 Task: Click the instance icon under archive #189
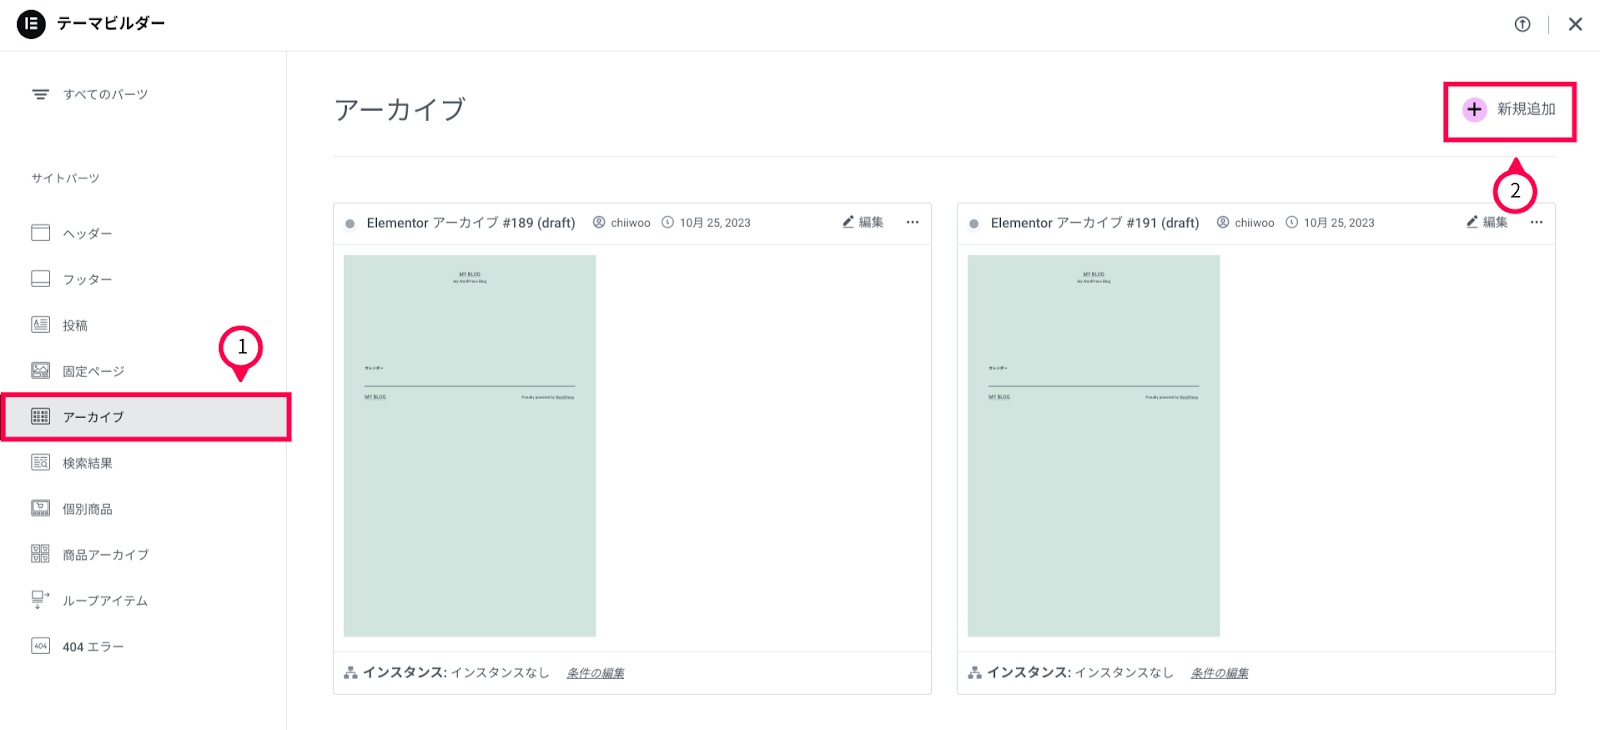351,673
